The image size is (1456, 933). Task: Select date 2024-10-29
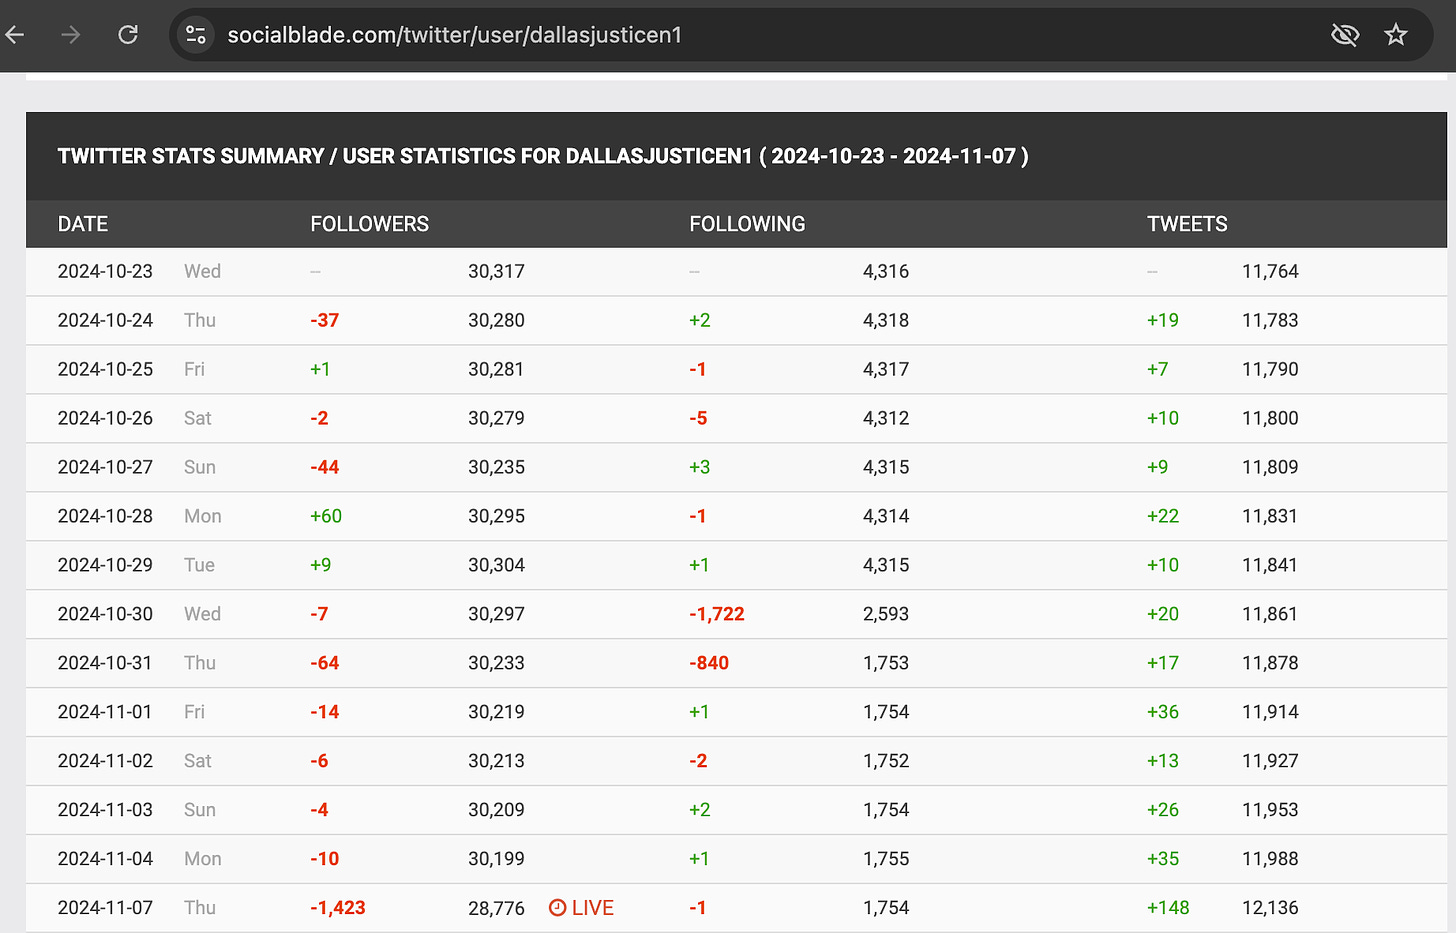point(105,566)
